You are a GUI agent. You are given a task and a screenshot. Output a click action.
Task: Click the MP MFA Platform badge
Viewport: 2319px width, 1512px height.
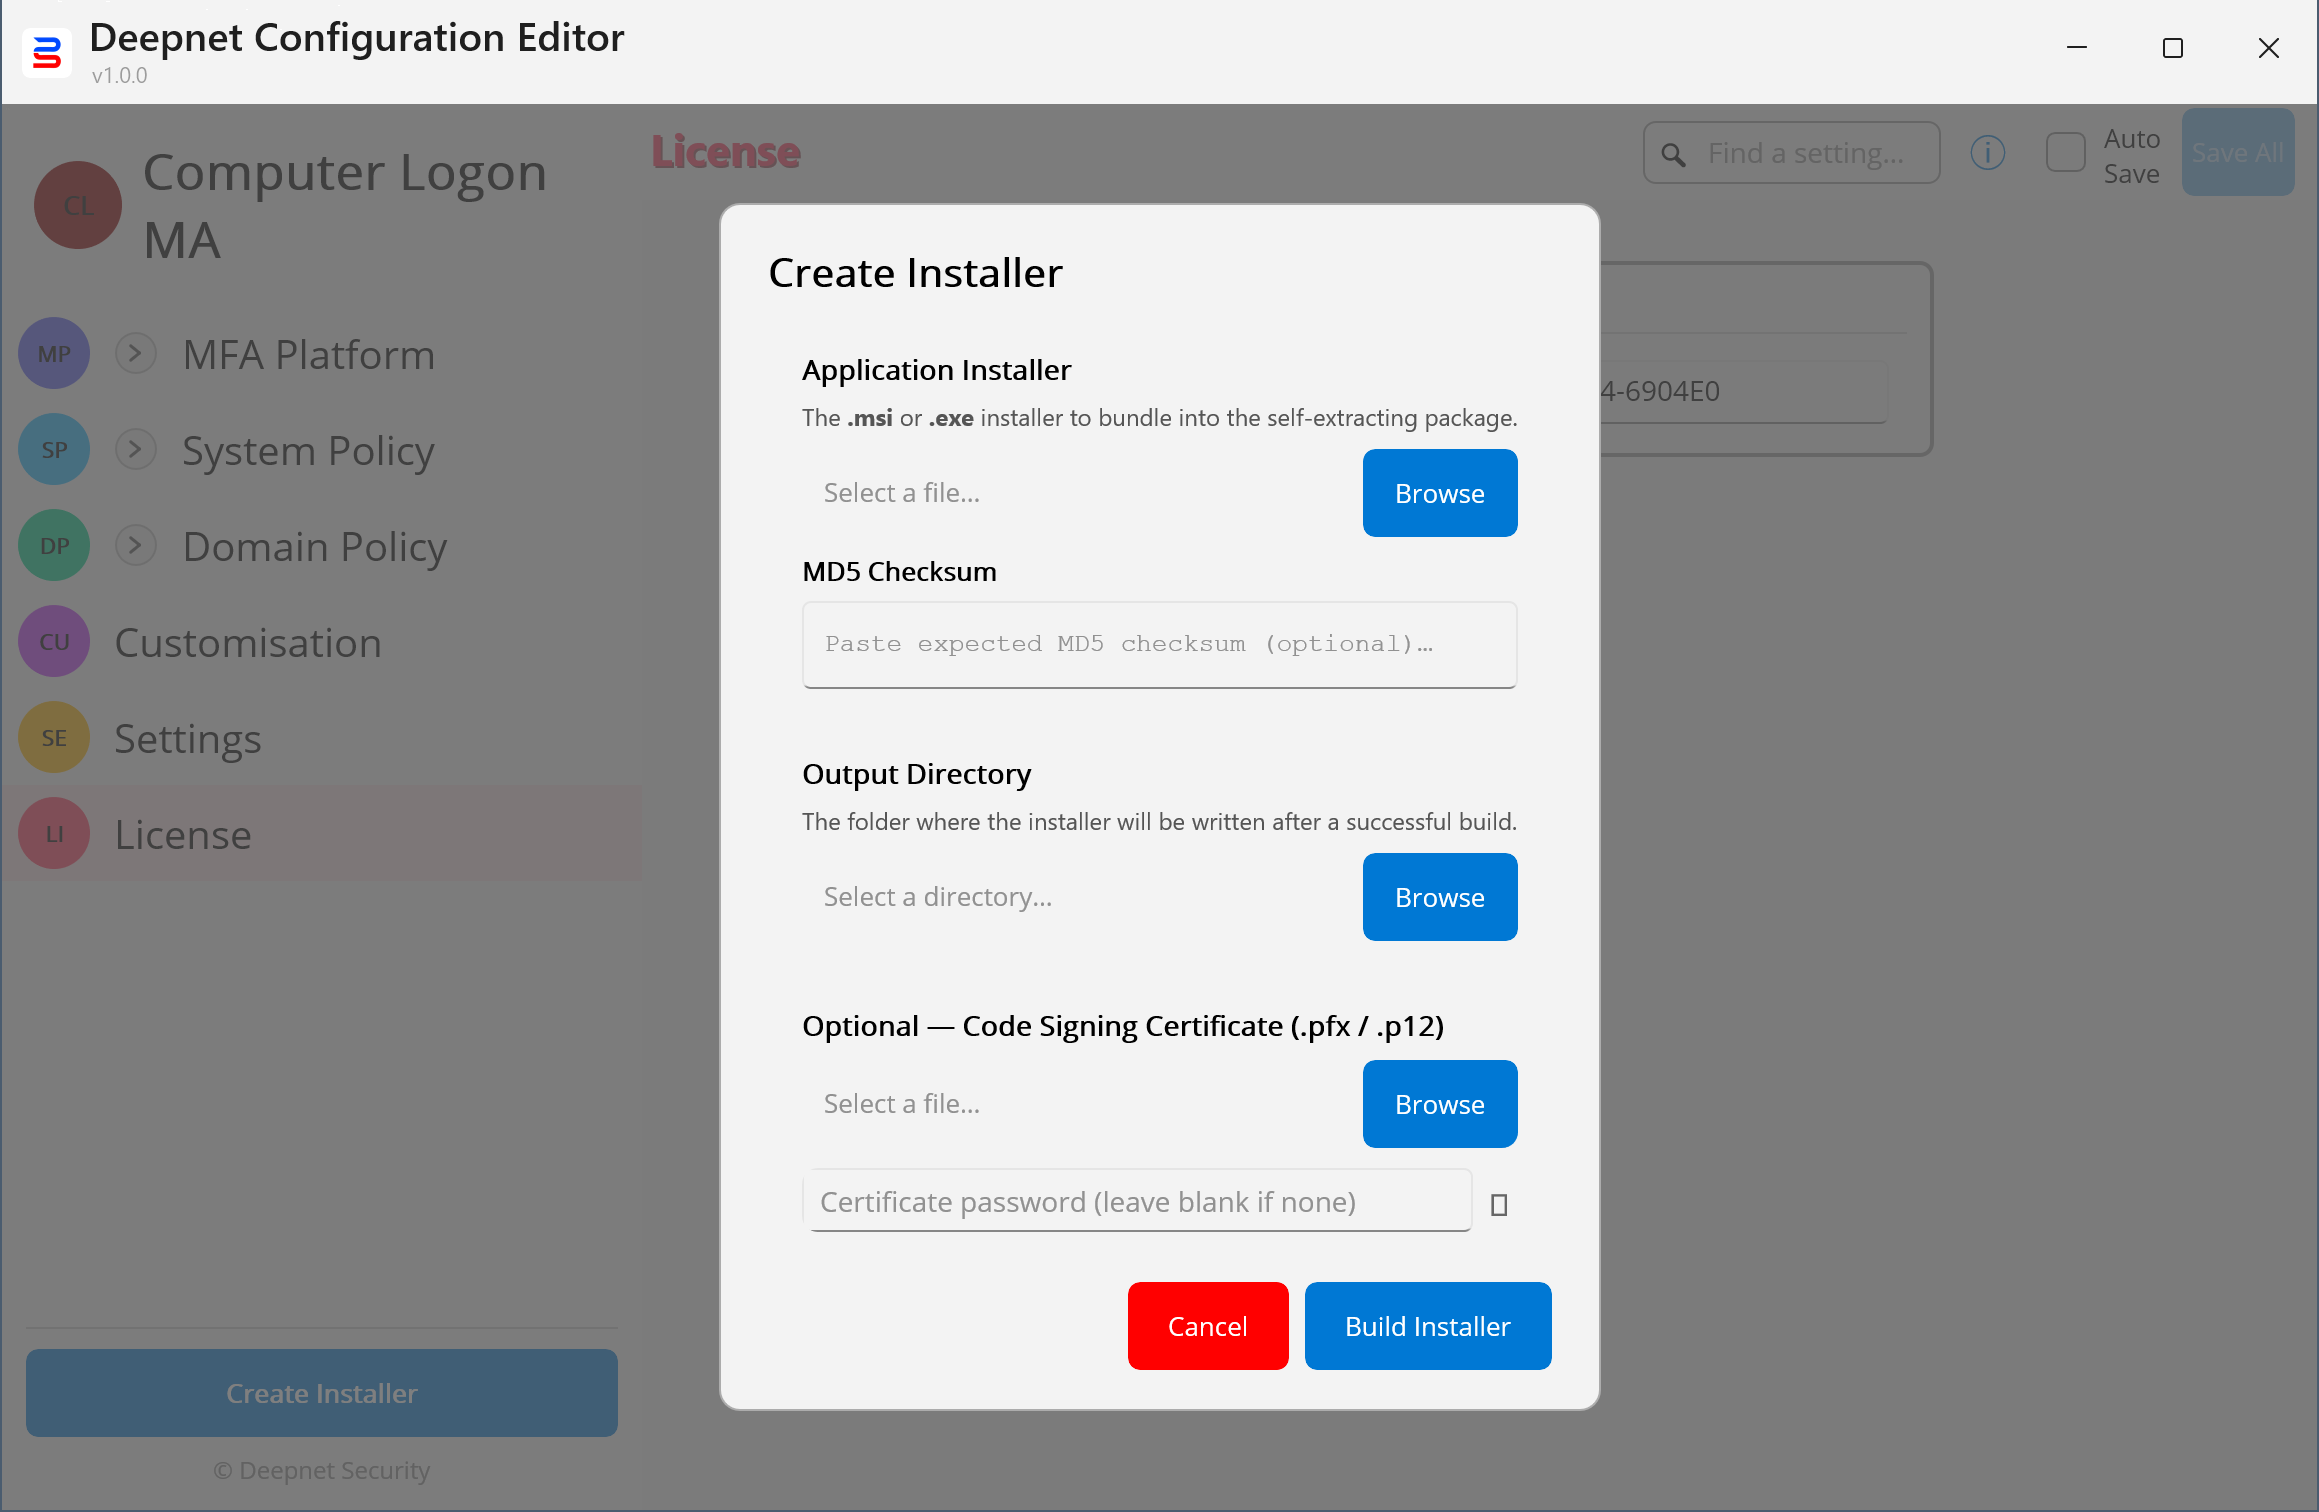(x=54, y=354)
